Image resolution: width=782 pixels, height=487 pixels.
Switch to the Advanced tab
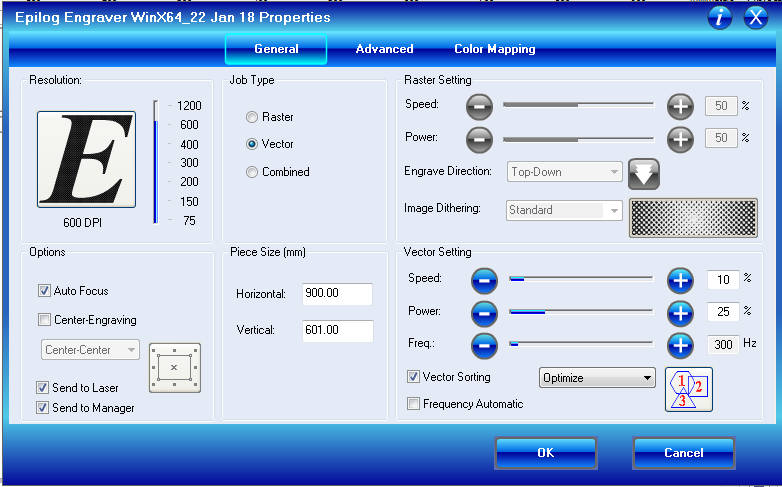tap(385, 49)
